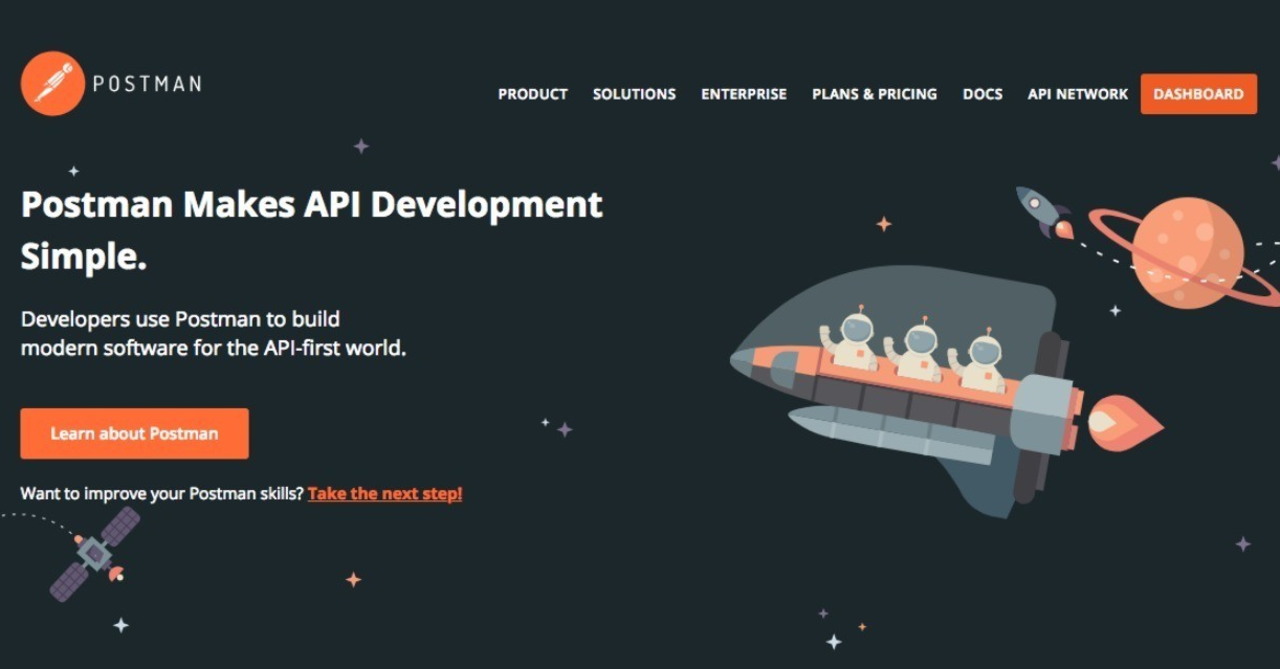Click the space shuttle with astronauts illustration

pyautogui.click(x=945, y=390)
